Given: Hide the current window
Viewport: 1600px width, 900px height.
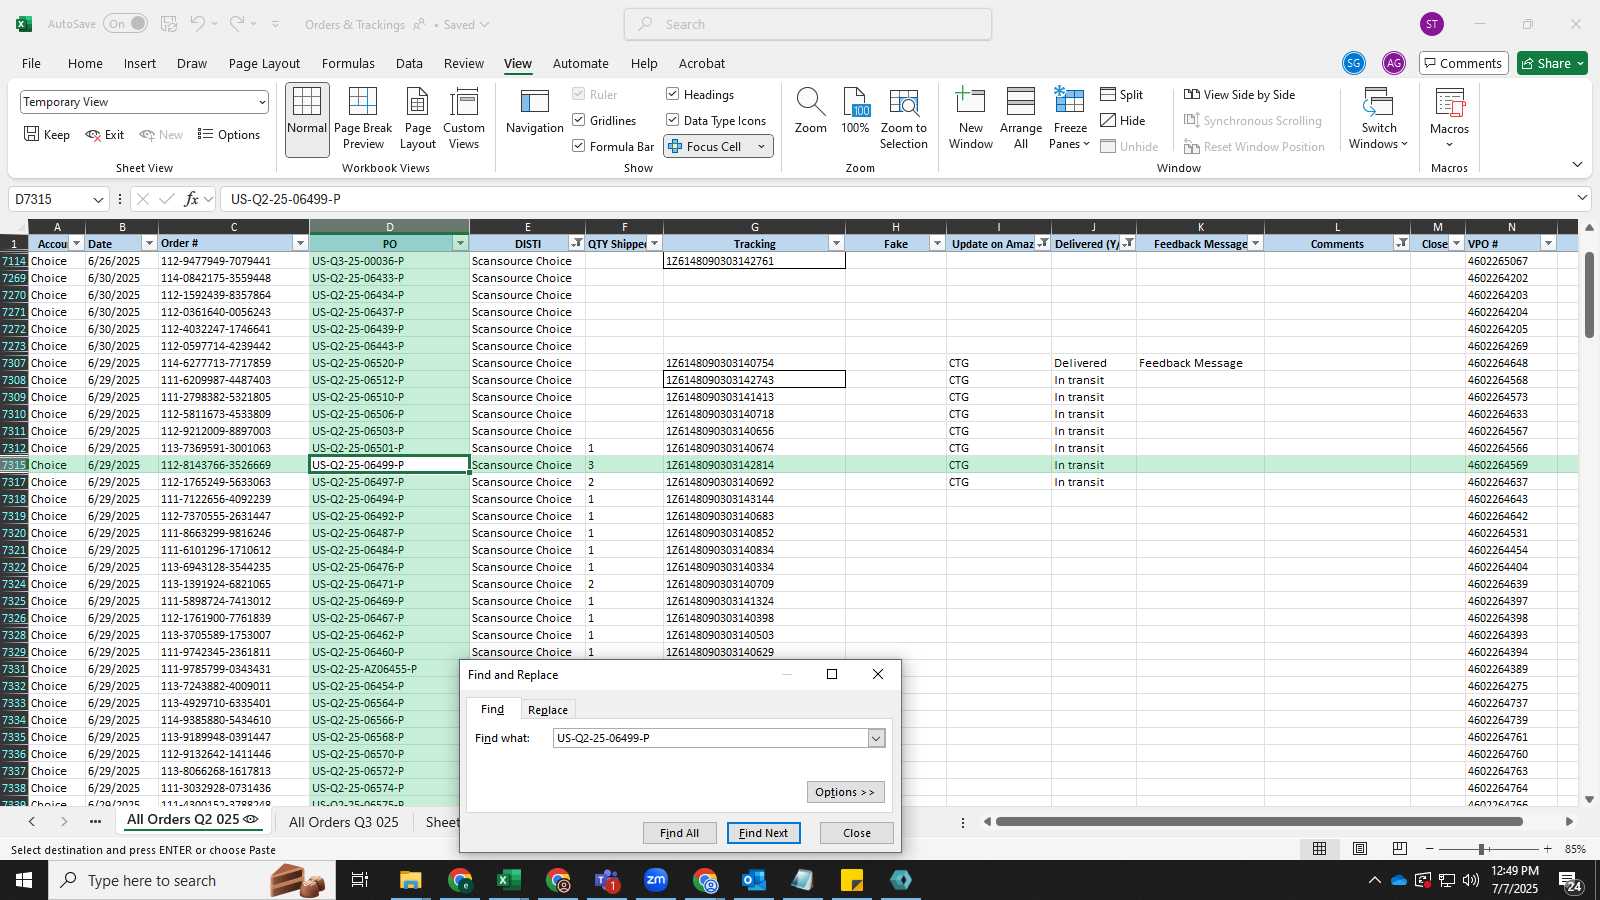Looking at the screenshot, I should click(1123, 120).
